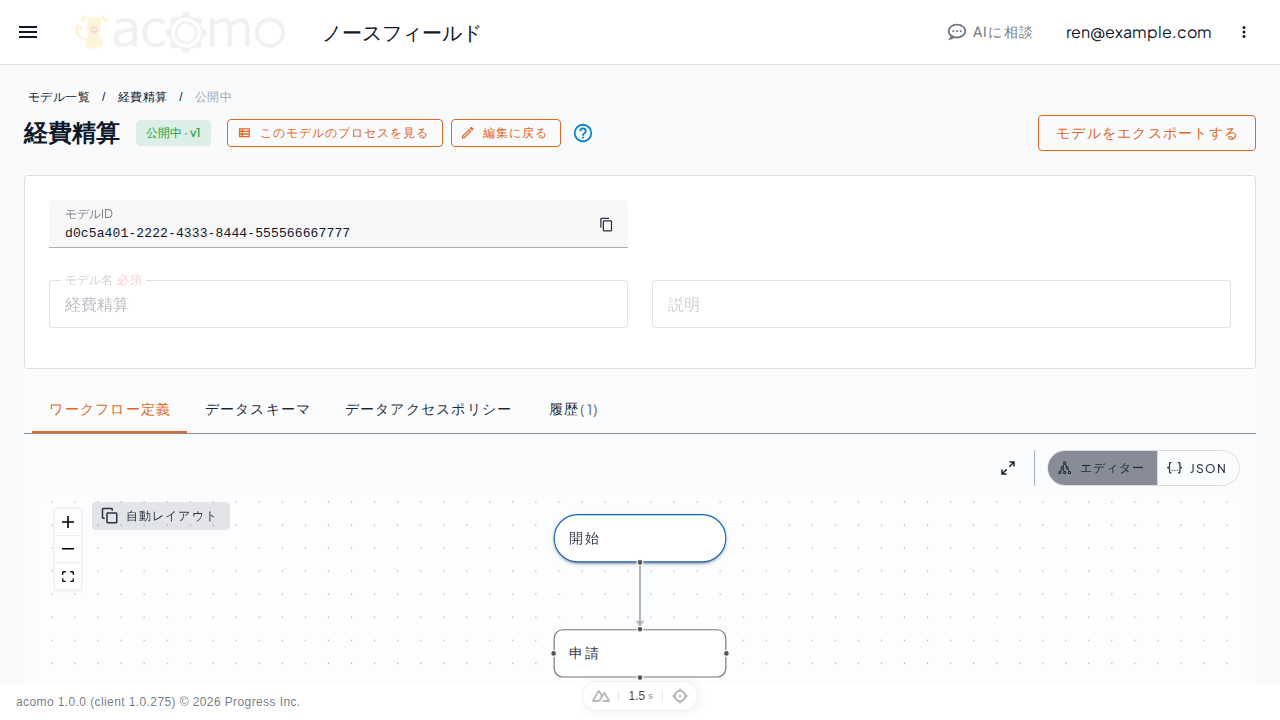Open the vertical three-dot options menu

(x=1244, y=32)
